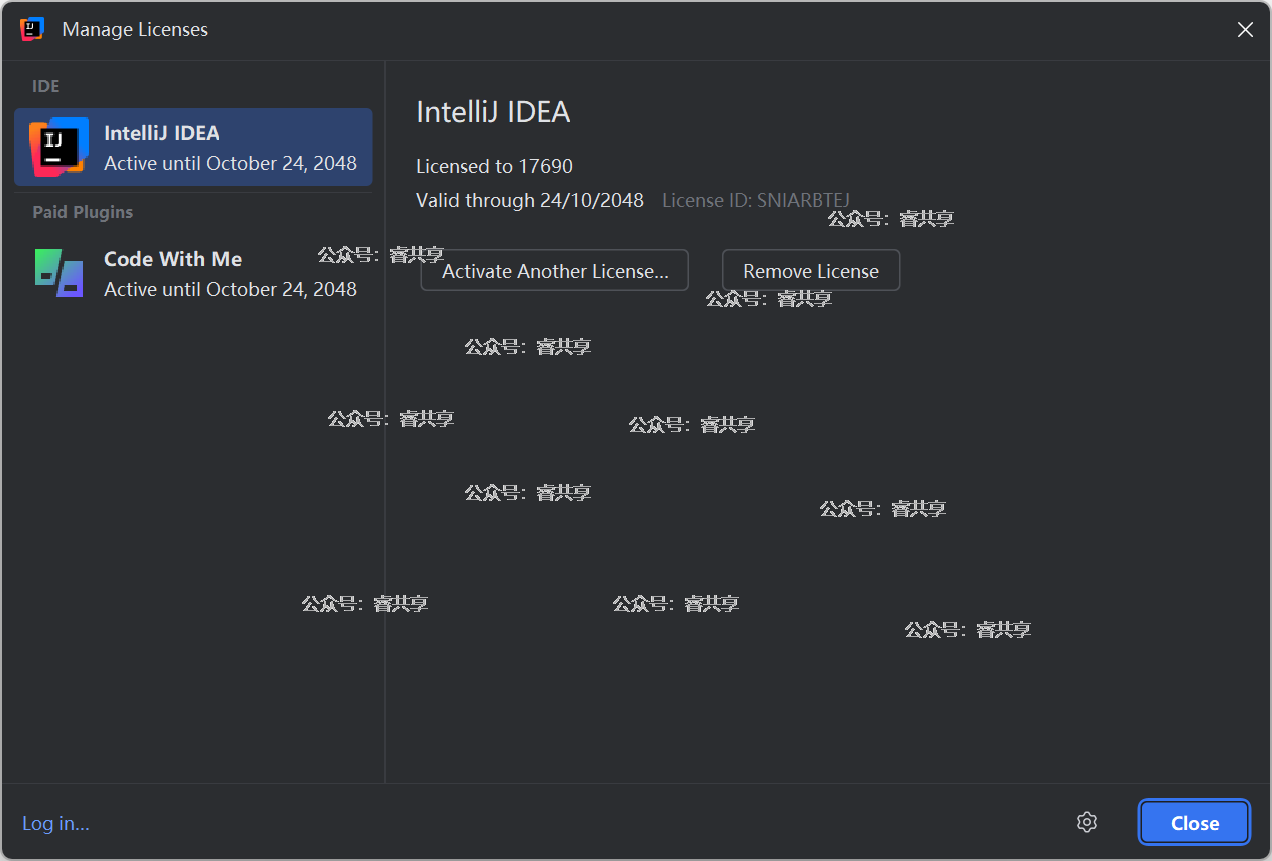Click the Manage Licenses title text

tap(135, 29)
